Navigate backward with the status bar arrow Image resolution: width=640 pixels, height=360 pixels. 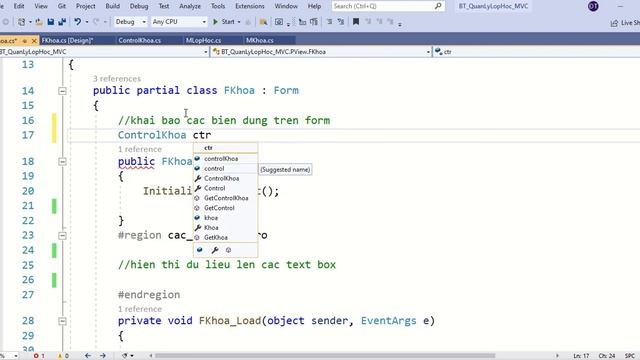[88, 356]
